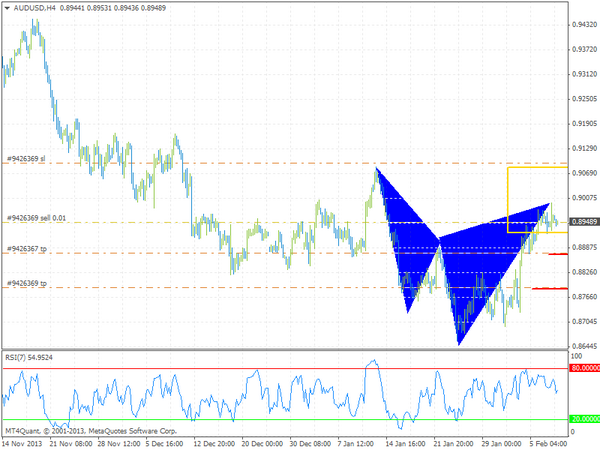
Task: Click the 14 Jan 16:00 time label
Action: tap(406, 444)
